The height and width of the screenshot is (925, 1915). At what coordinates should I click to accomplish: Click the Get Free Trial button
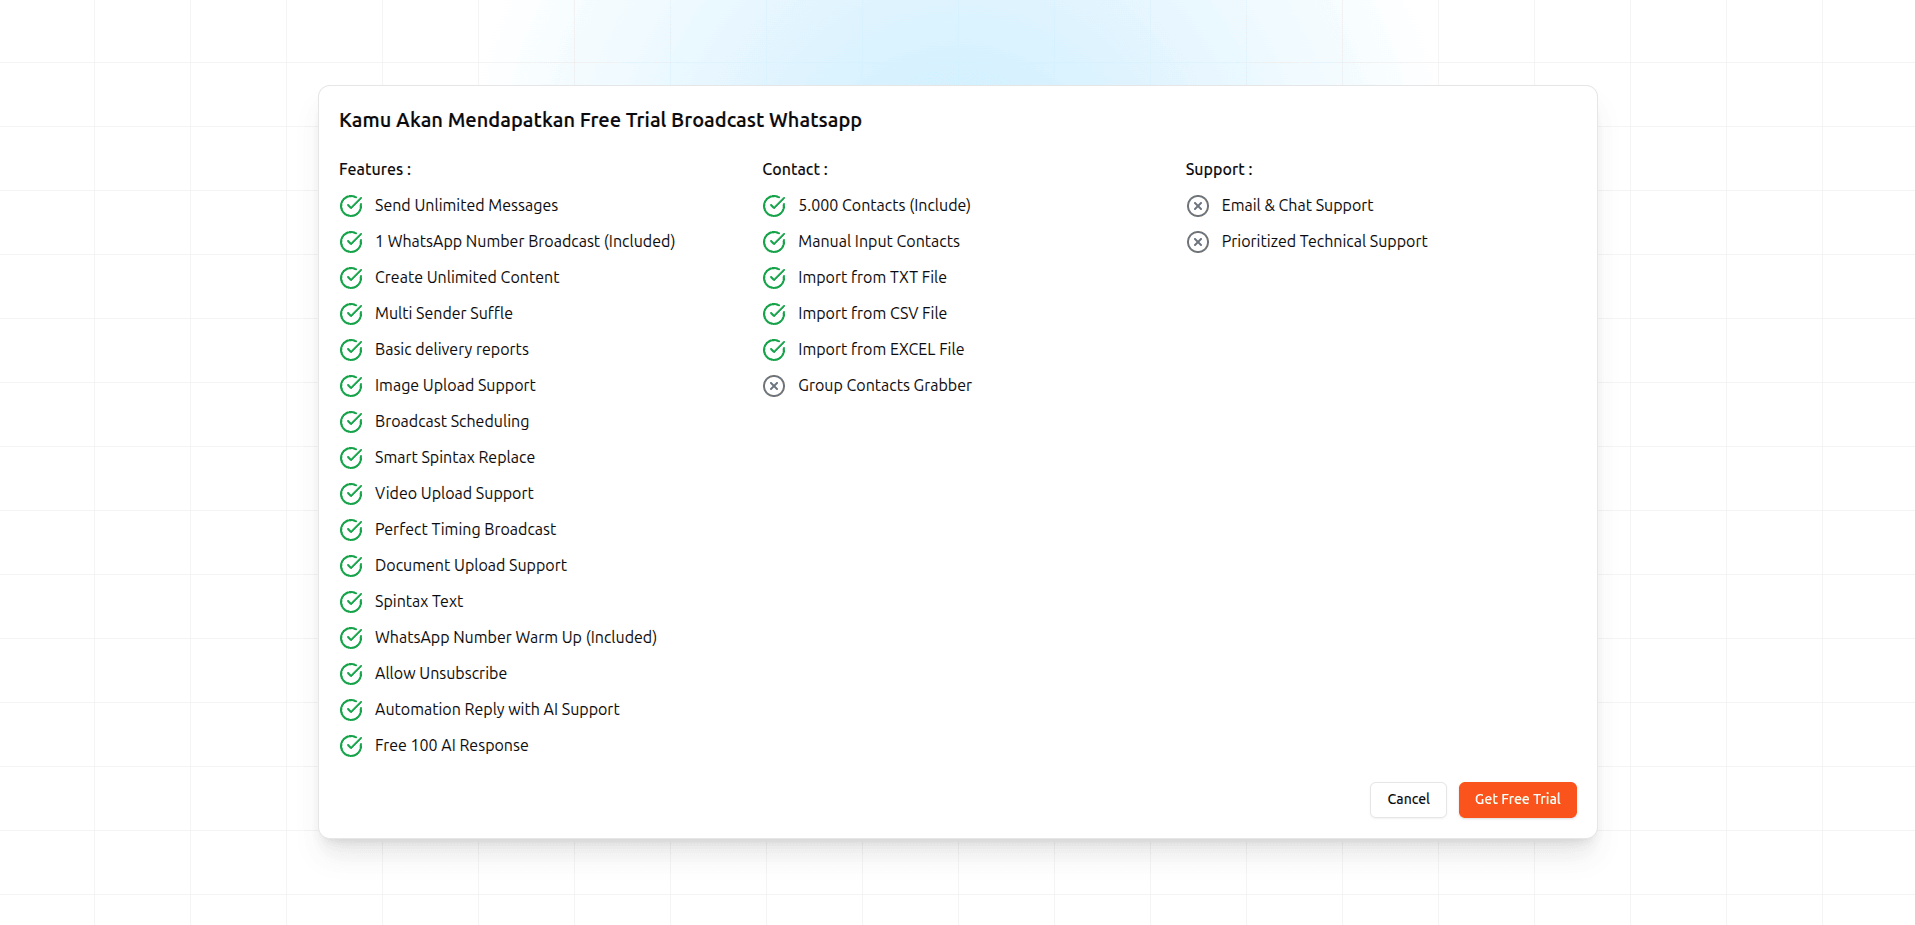(1516, 800)
